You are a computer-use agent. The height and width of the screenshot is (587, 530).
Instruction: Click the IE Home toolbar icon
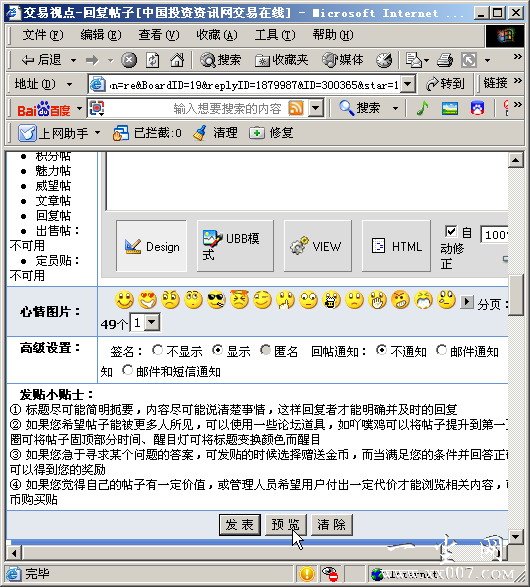[177, 60]
